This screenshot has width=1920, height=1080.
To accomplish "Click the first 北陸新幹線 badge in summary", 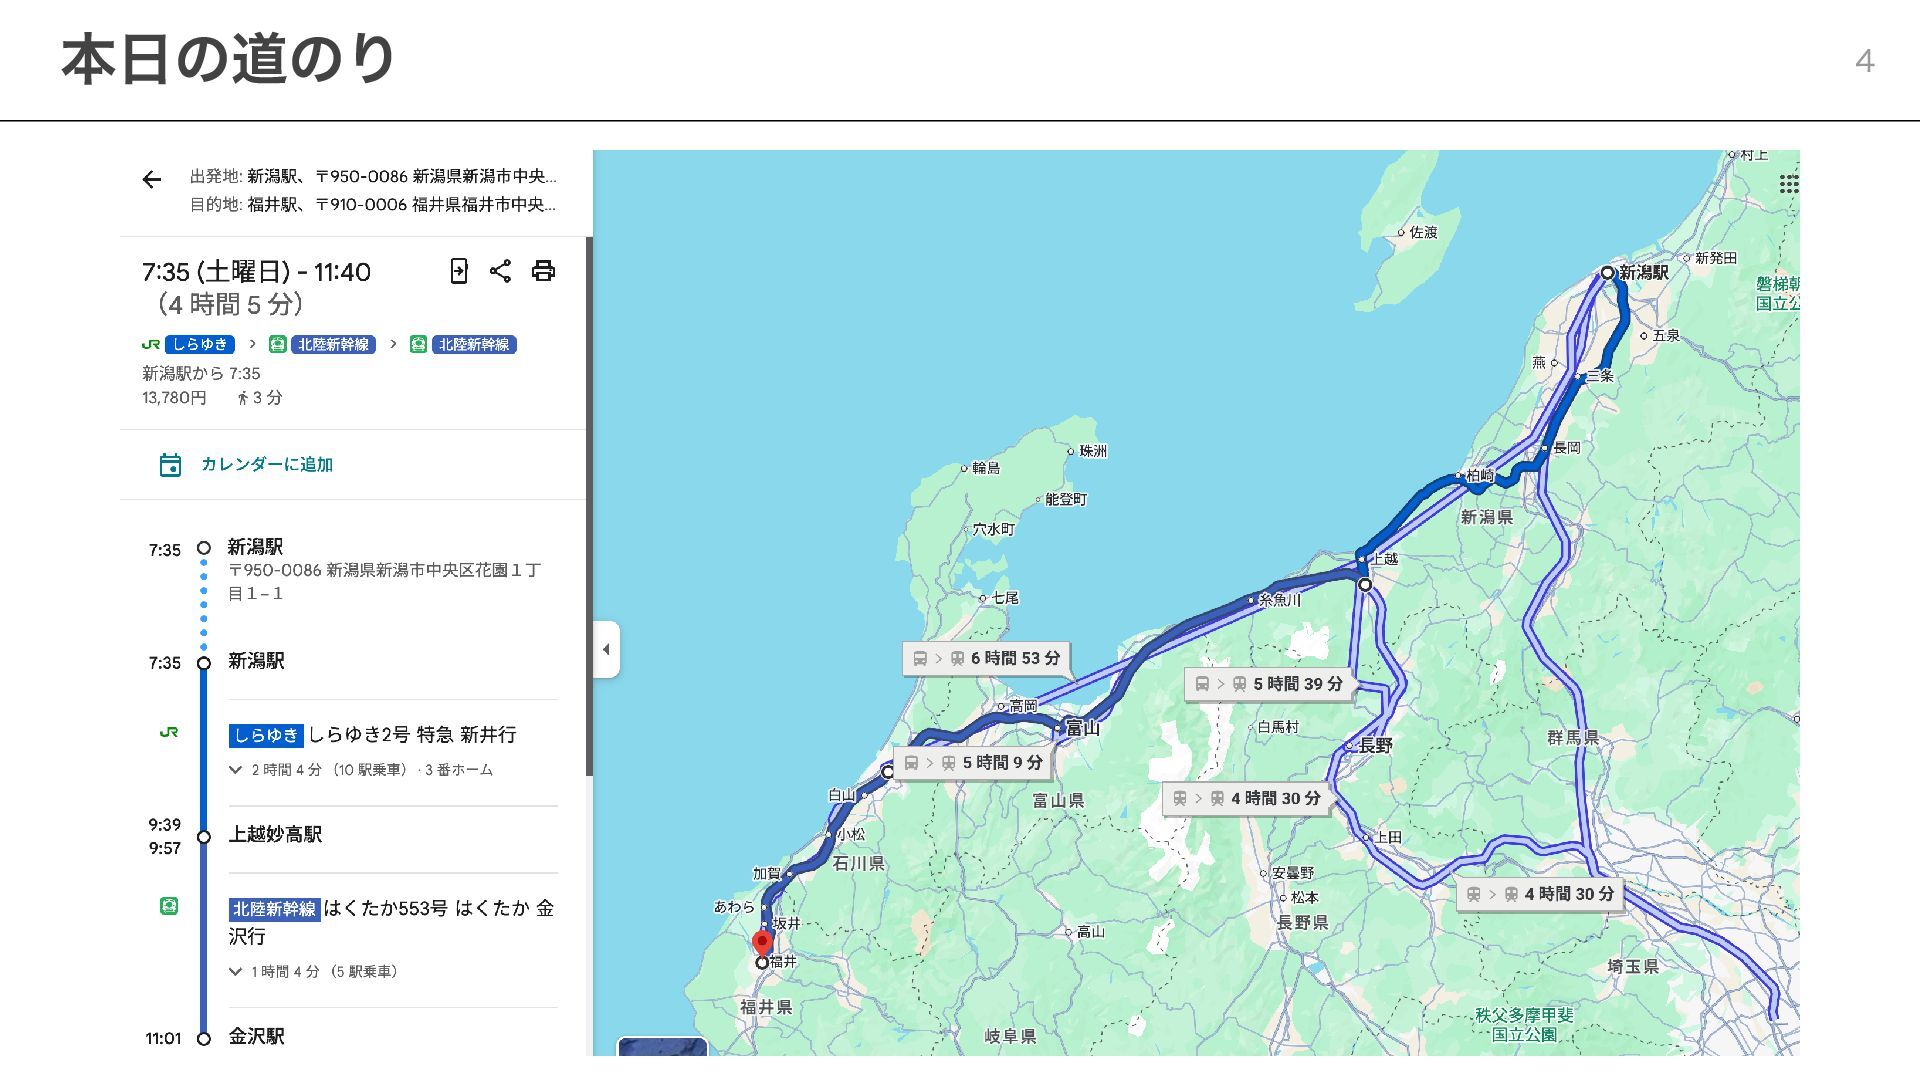I will (333, 344).
